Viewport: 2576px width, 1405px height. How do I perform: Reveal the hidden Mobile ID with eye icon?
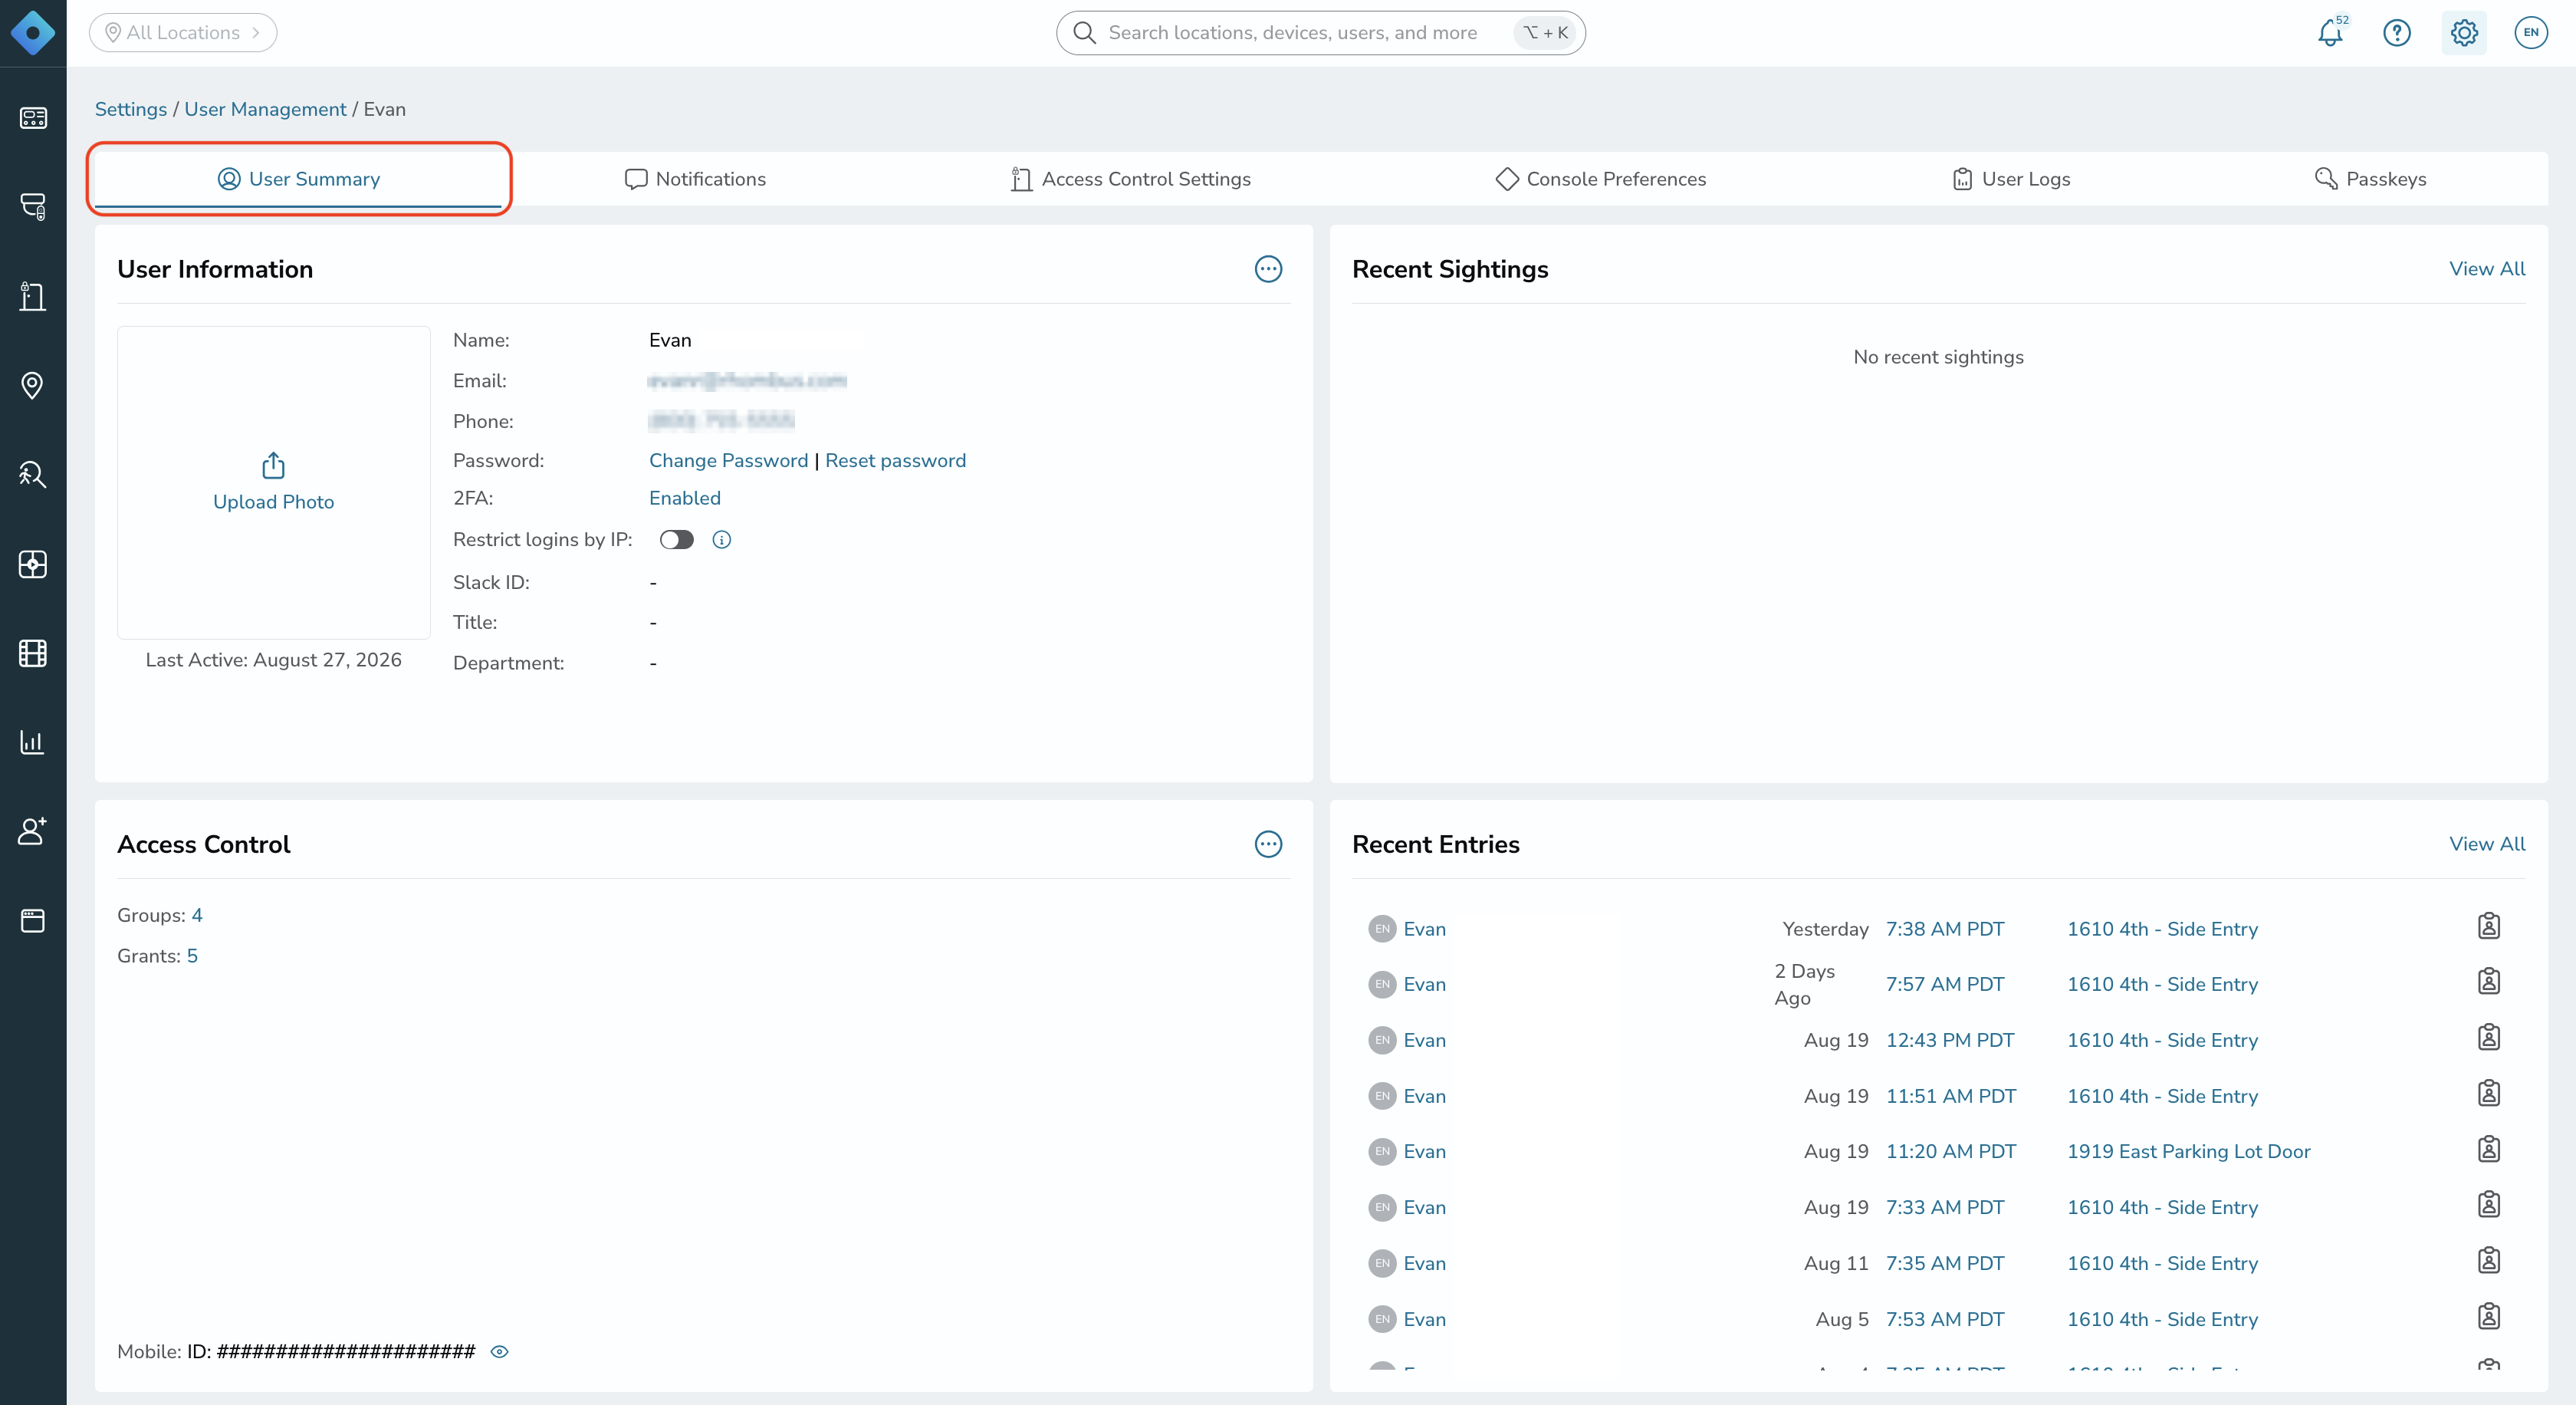[x=499, y=1352]
